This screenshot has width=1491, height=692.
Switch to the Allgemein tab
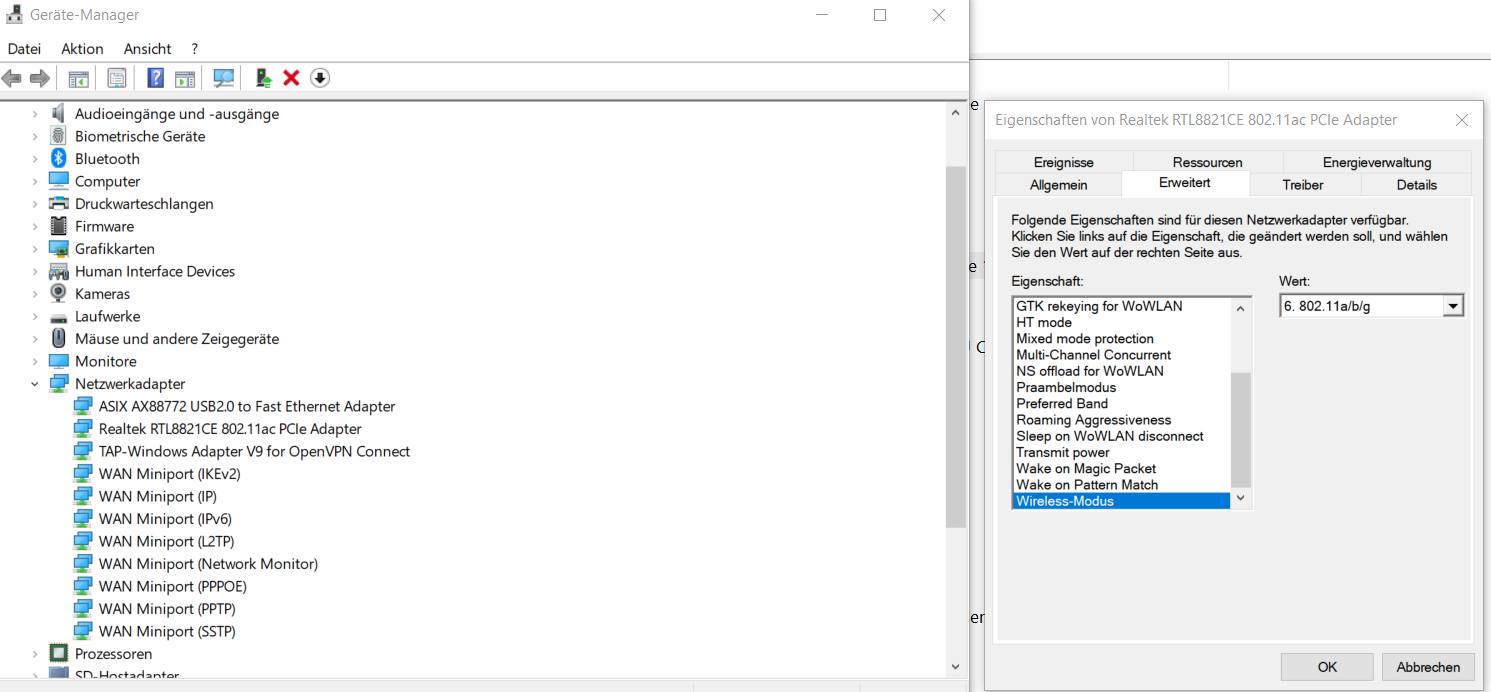point(1058,185)
